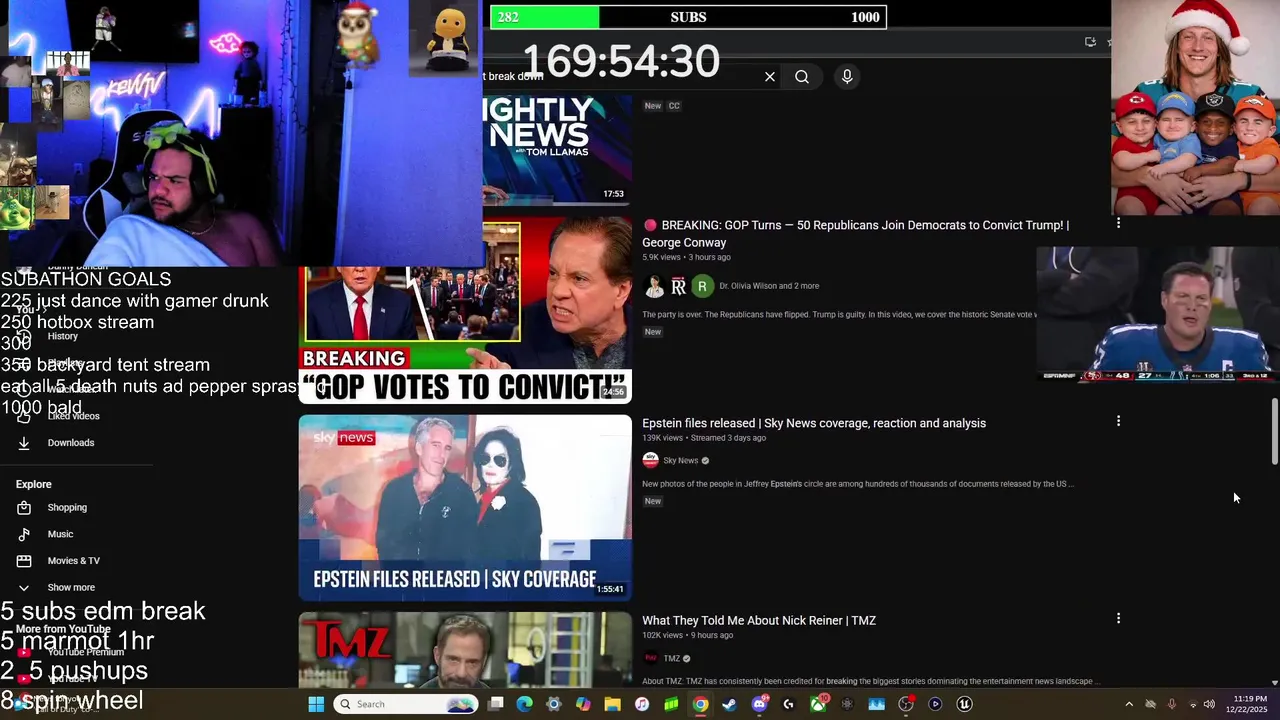This screenshot has height=720, width=1280.
Task: Click the '102K views' text under TMZ video
Action: tap(662, 635)
